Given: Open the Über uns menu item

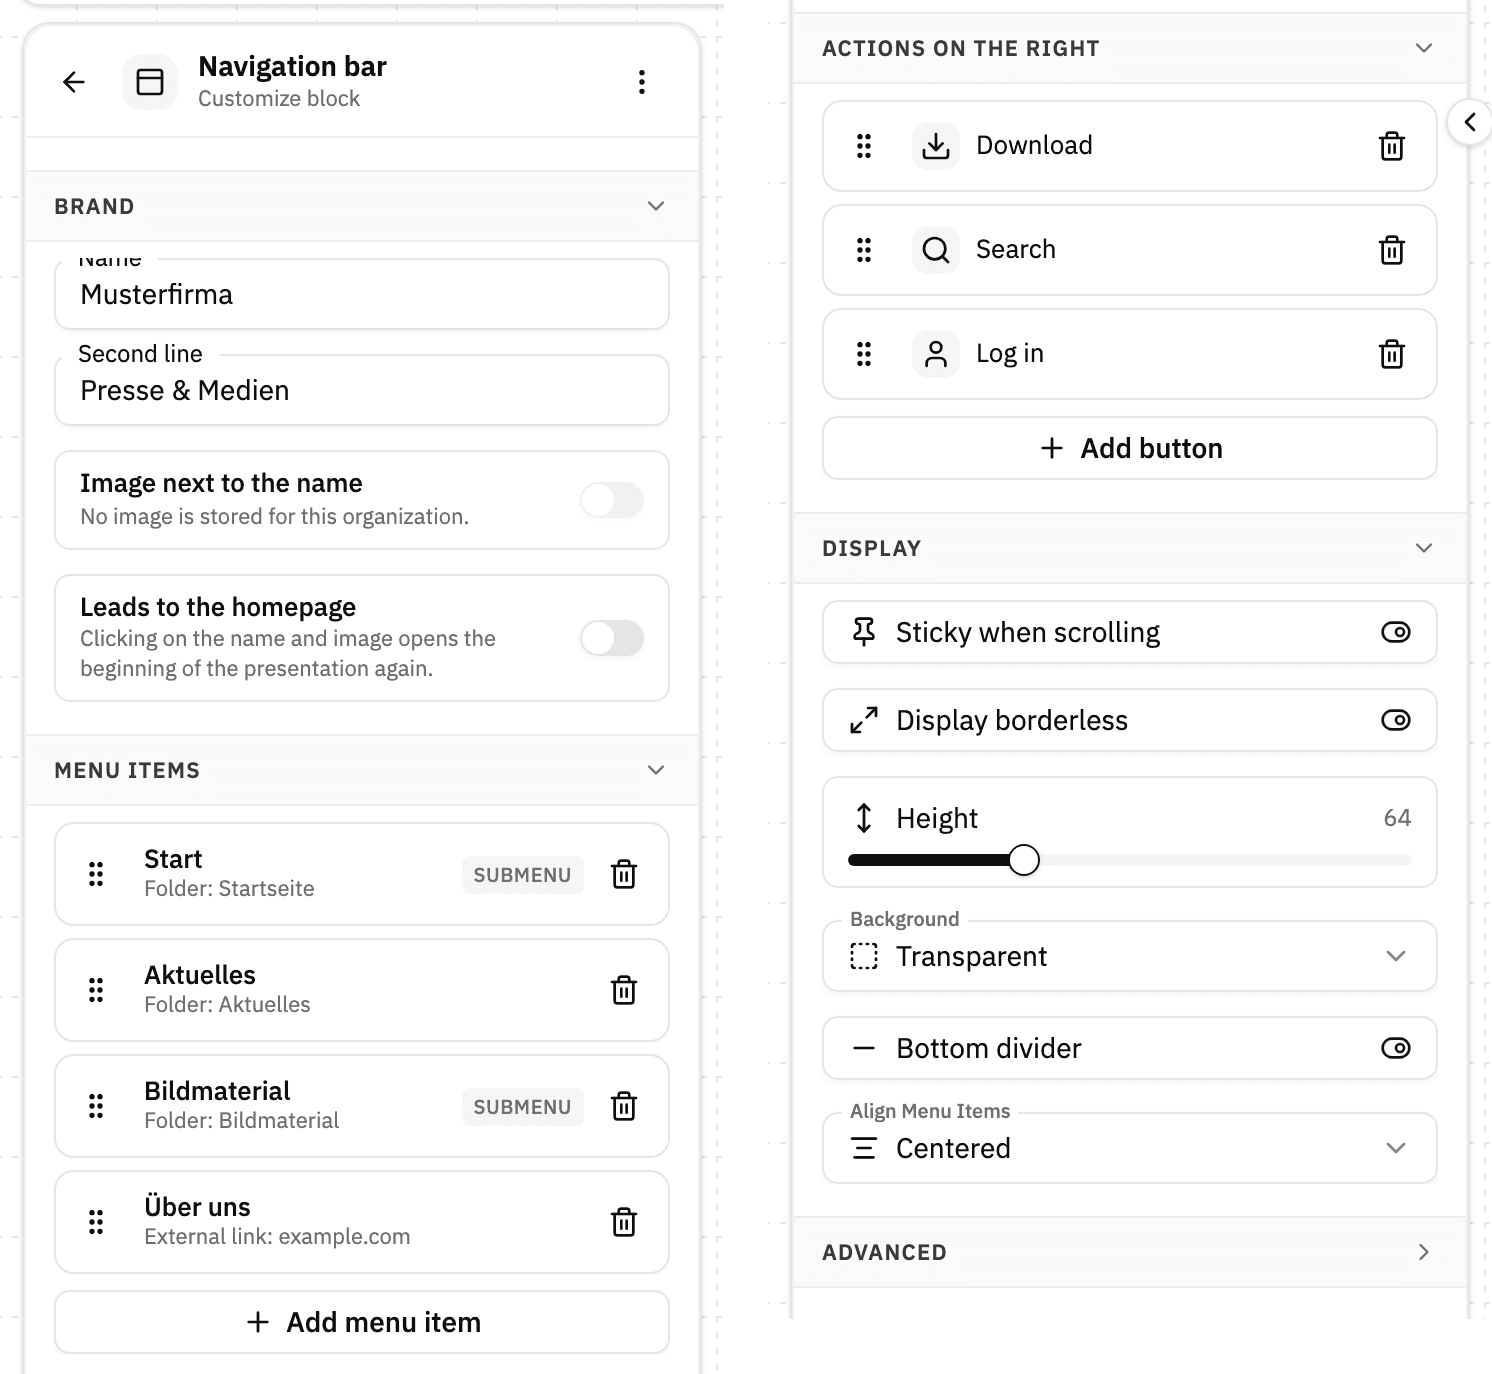Looking at the screenshot, I should click(362, 1222).
